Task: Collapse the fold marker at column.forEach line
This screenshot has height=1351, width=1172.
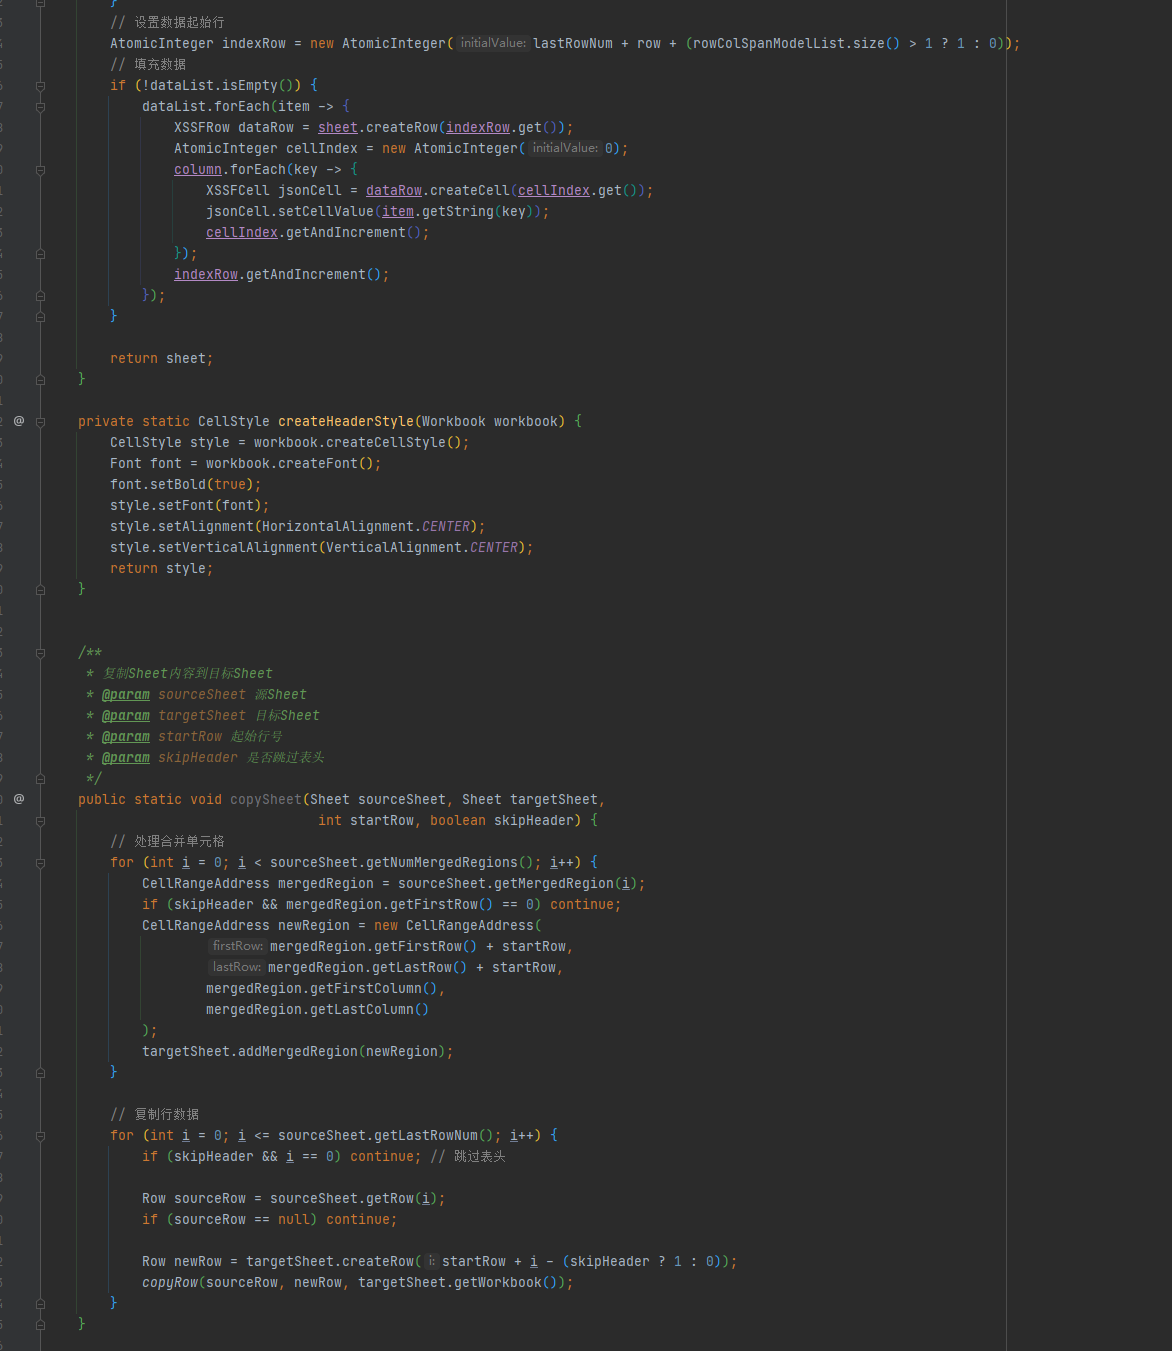Action: click(40, 170)
